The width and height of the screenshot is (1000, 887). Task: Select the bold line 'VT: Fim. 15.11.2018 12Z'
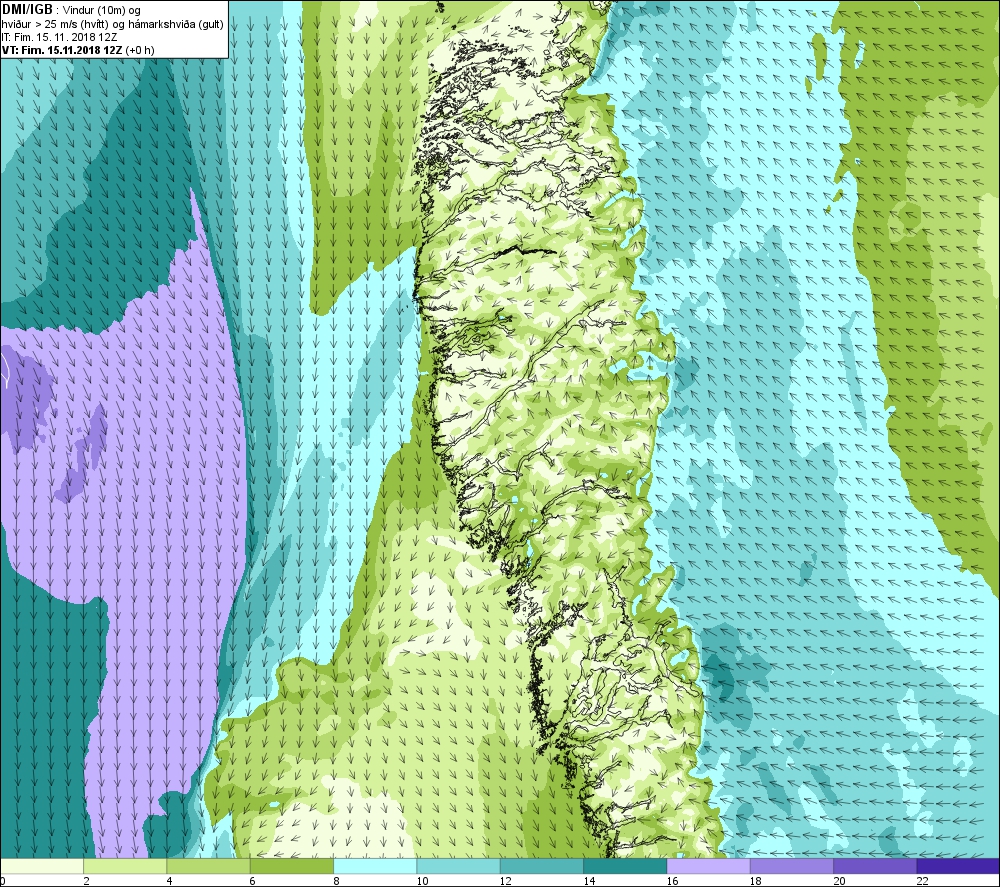[62, 50]
